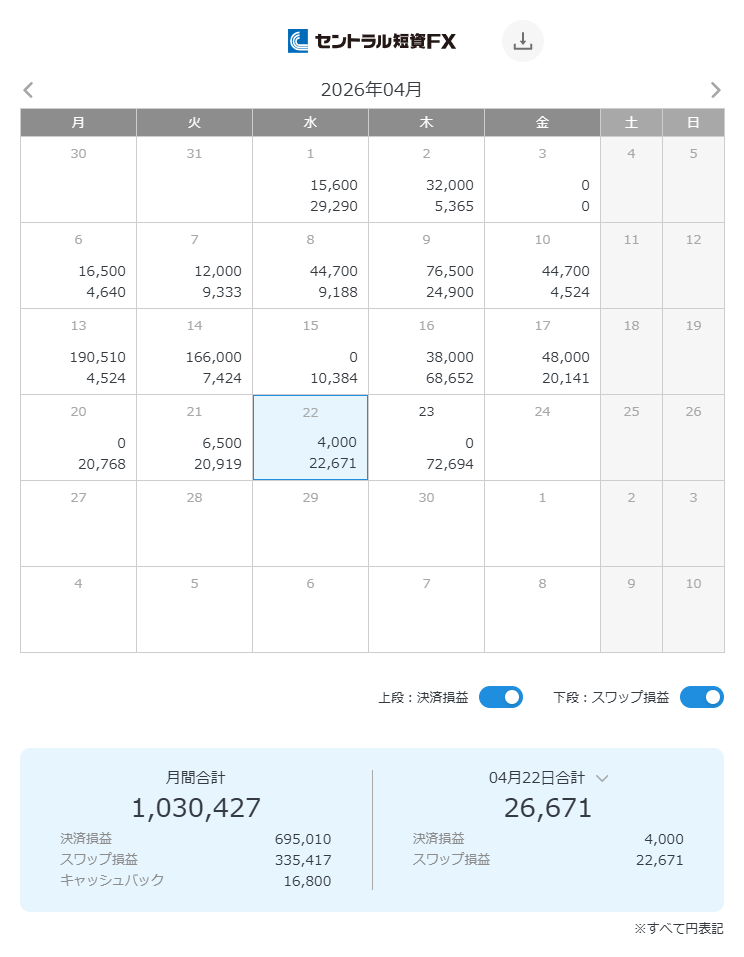Toggle the 決済損益 upper row switch
Screen dimensions: 744x957
click(x=500, y=697)
